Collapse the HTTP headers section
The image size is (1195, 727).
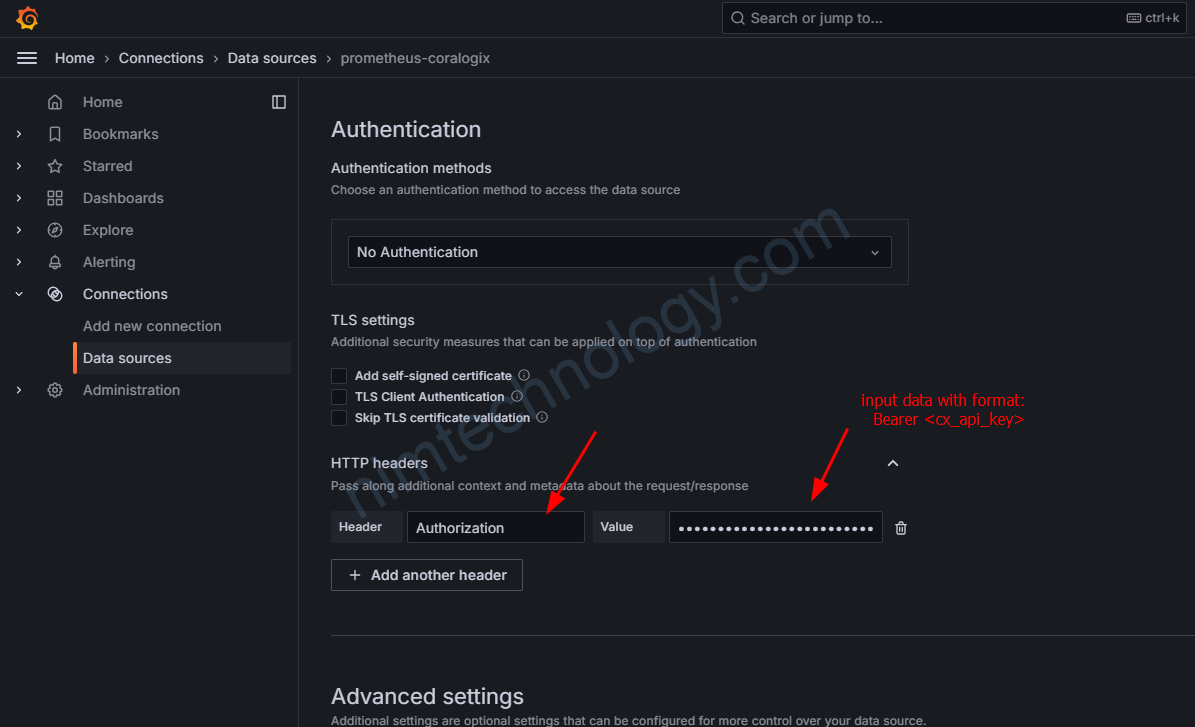[893, 463]
